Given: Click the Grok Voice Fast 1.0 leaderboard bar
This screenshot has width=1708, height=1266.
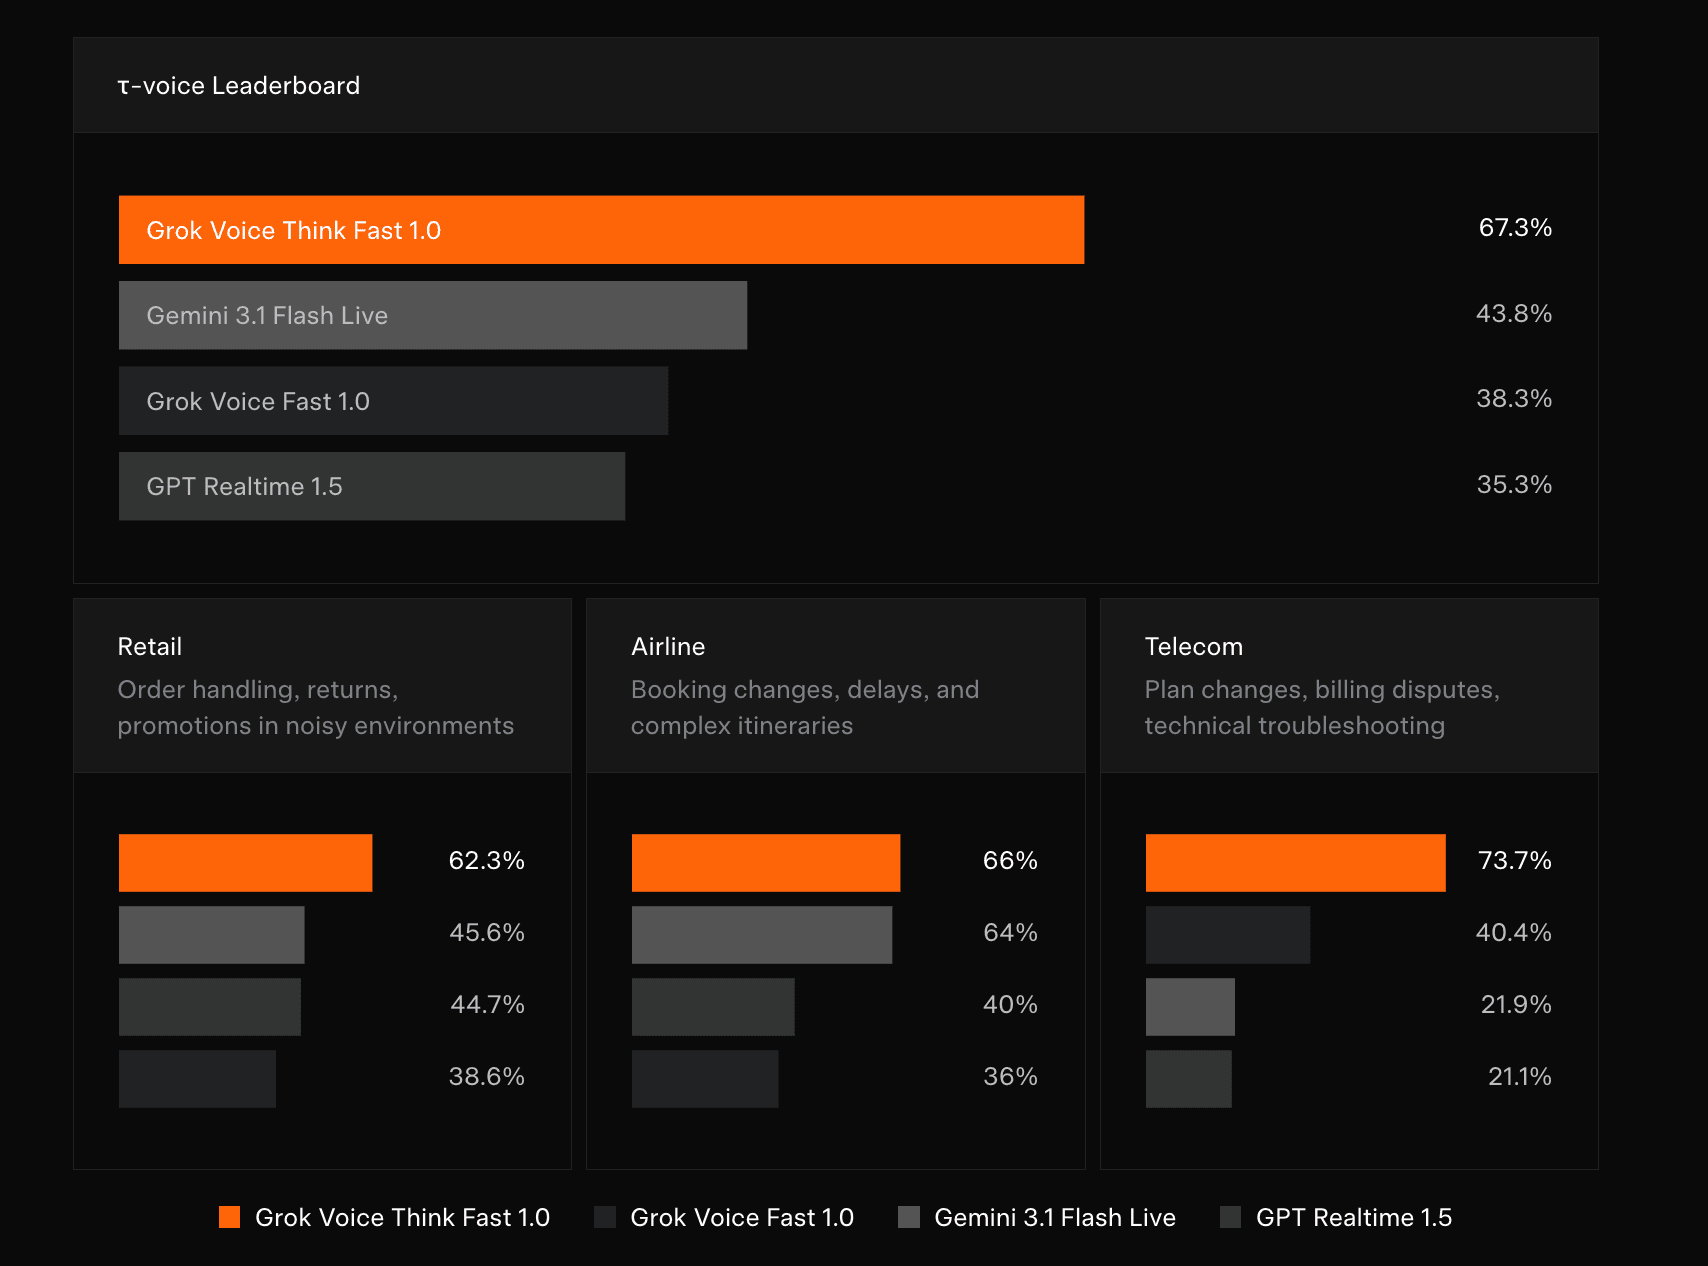Looking at the screenshot, I should 393,400.
